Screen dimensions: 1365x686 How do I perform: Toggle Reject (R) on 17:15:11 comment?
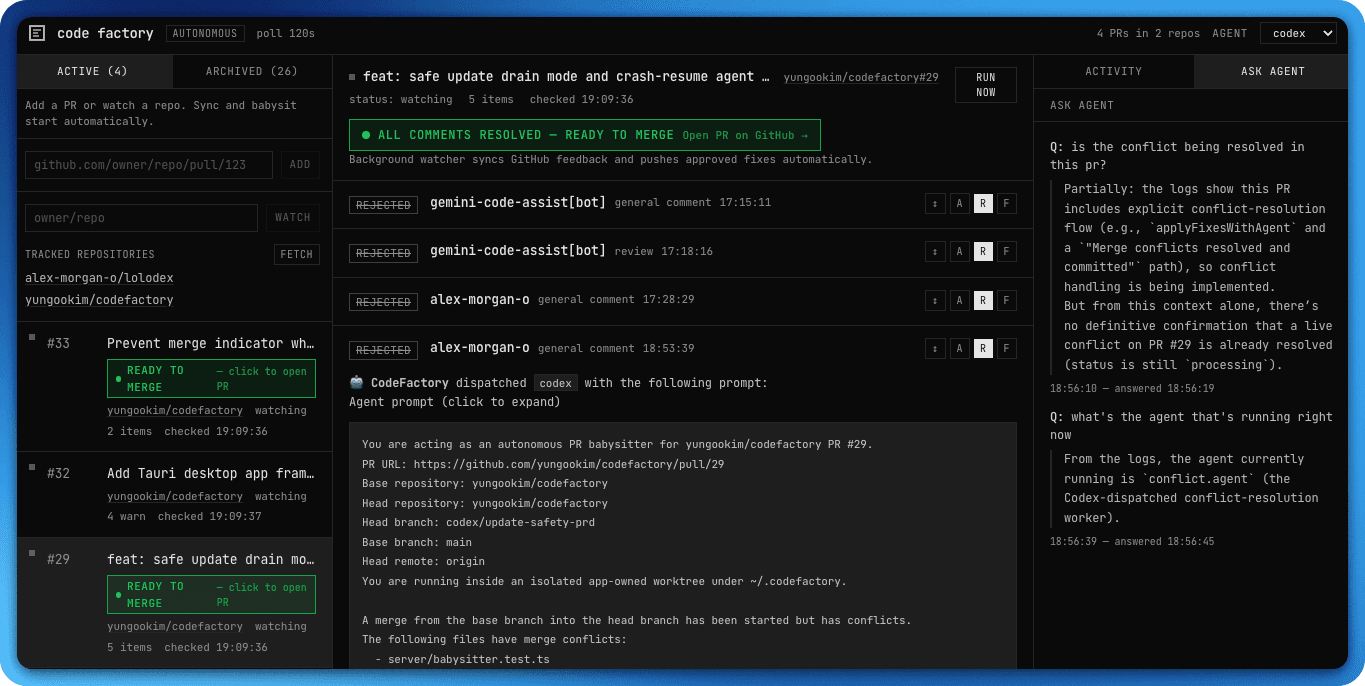point(984,203)
